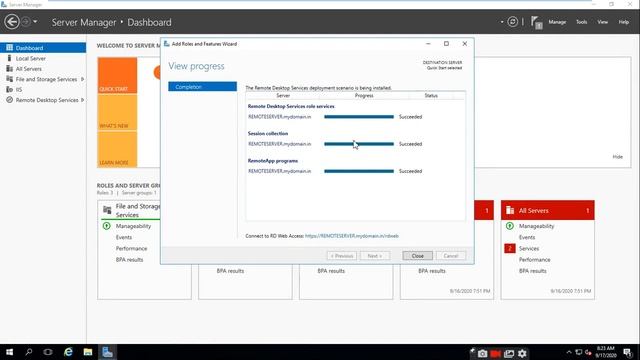Maximize the Add Roles wizard window

pos(446,44)
